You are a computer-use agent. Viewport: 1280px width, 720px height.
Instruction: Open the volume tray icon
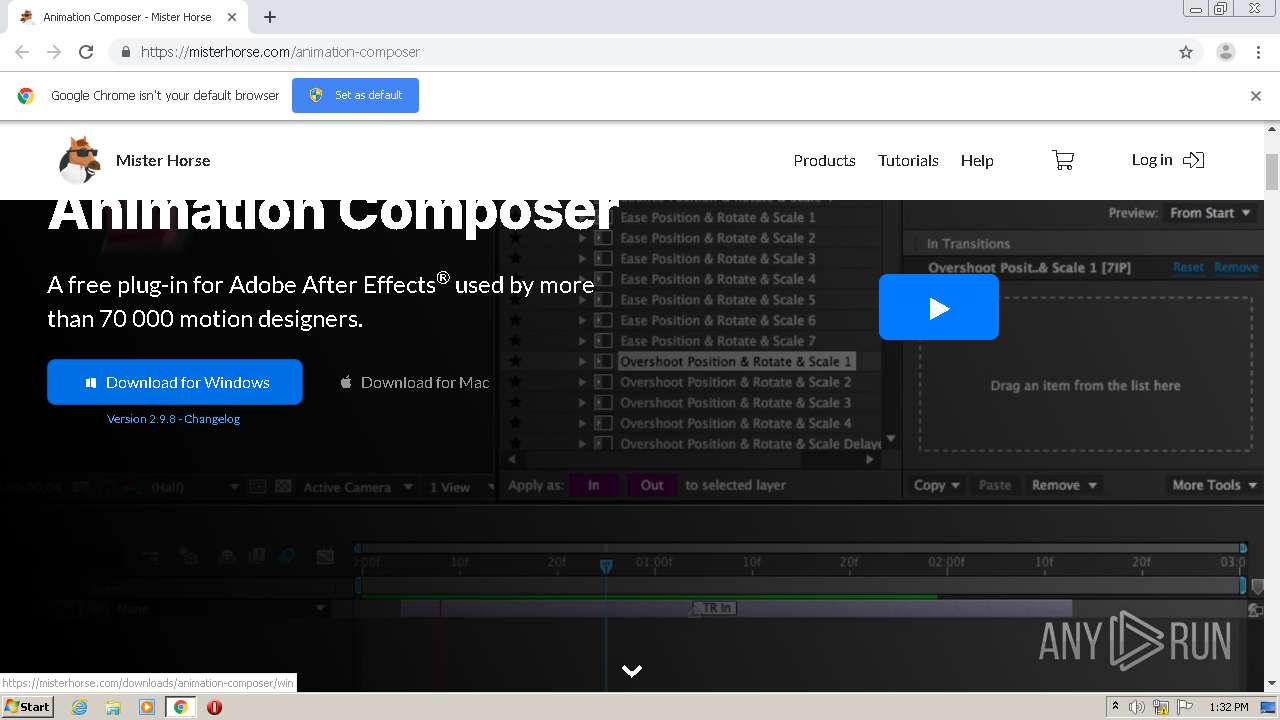(x=1136, y=707)
